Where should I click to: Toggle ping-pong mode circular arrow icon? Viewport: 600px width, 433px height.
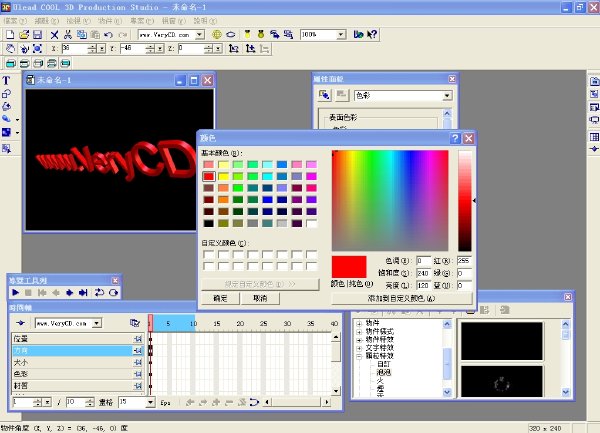pos(113,293)
